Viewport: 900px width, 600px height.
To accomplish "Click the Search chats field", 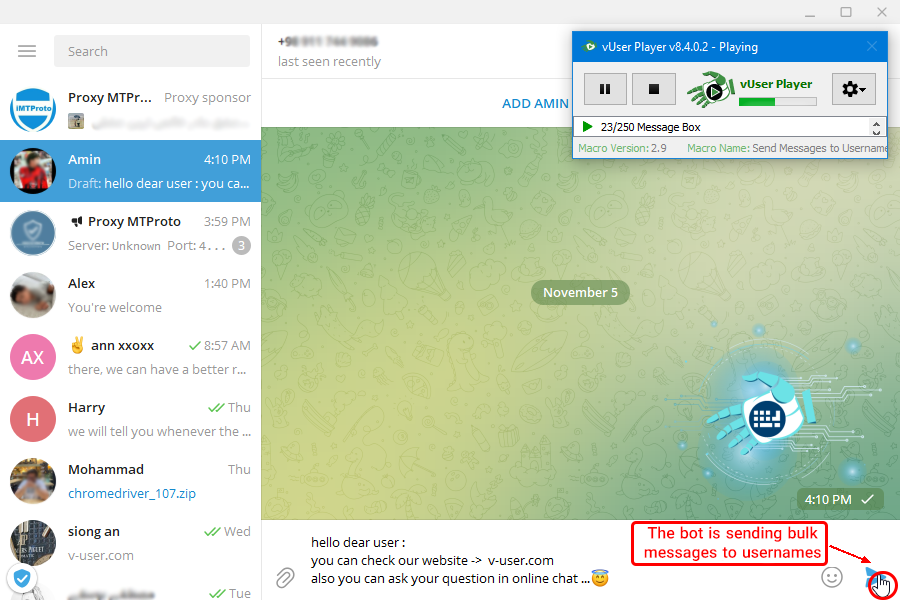I will coord(152,51).
